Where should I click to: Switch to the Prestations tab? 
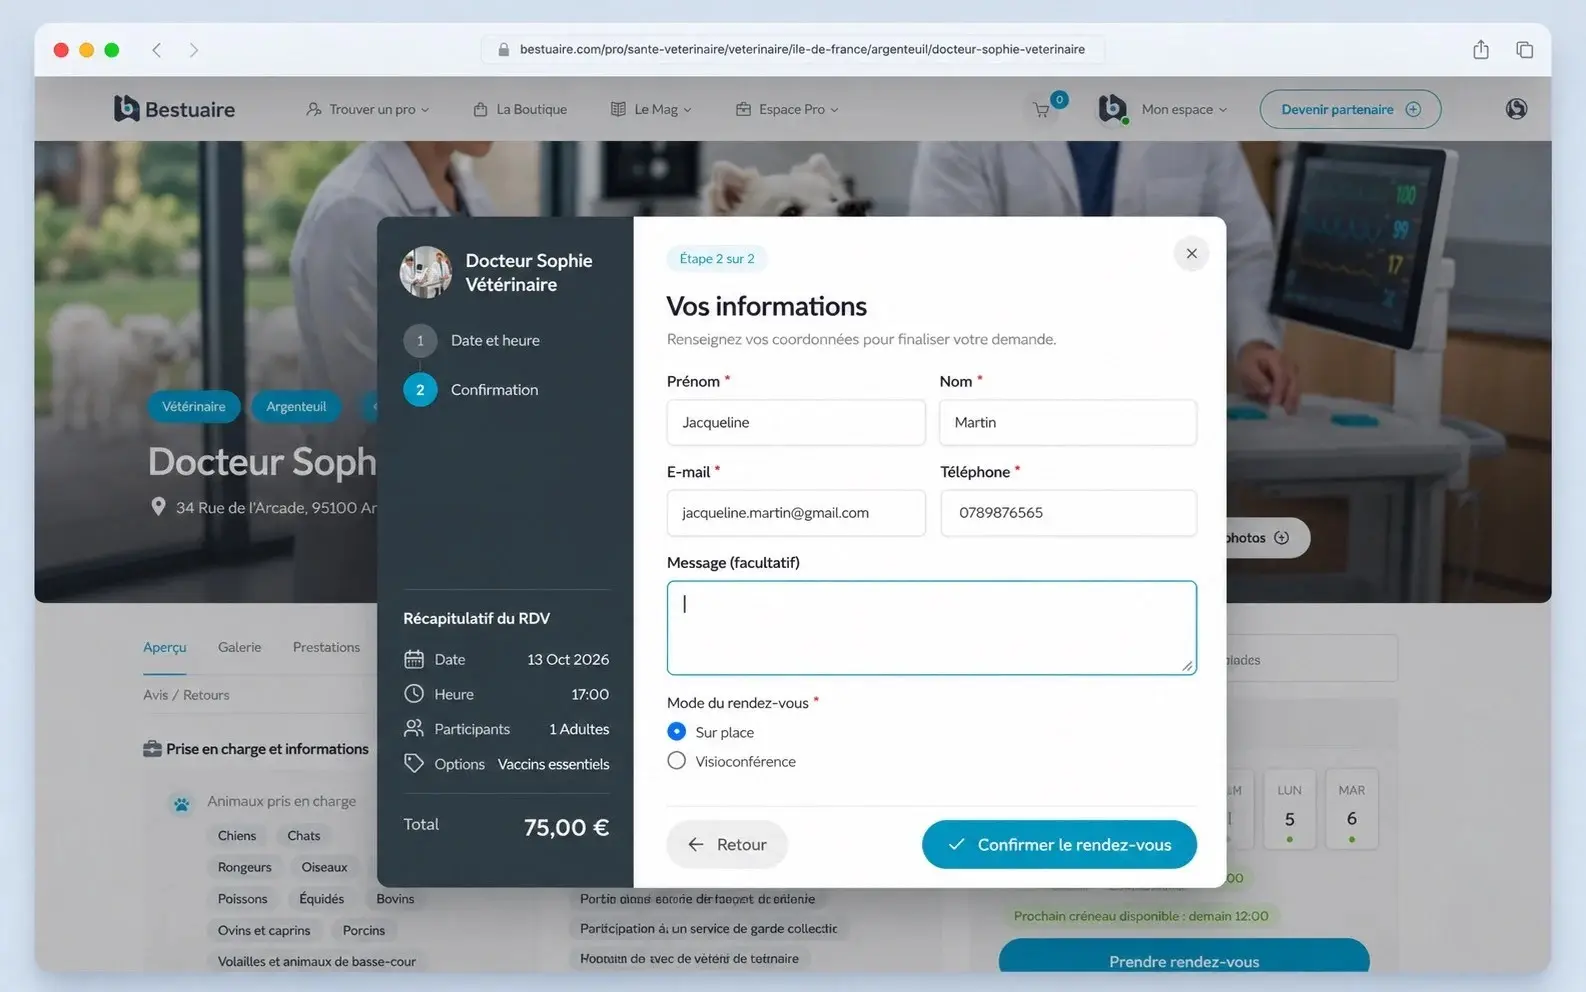[326, 647]
